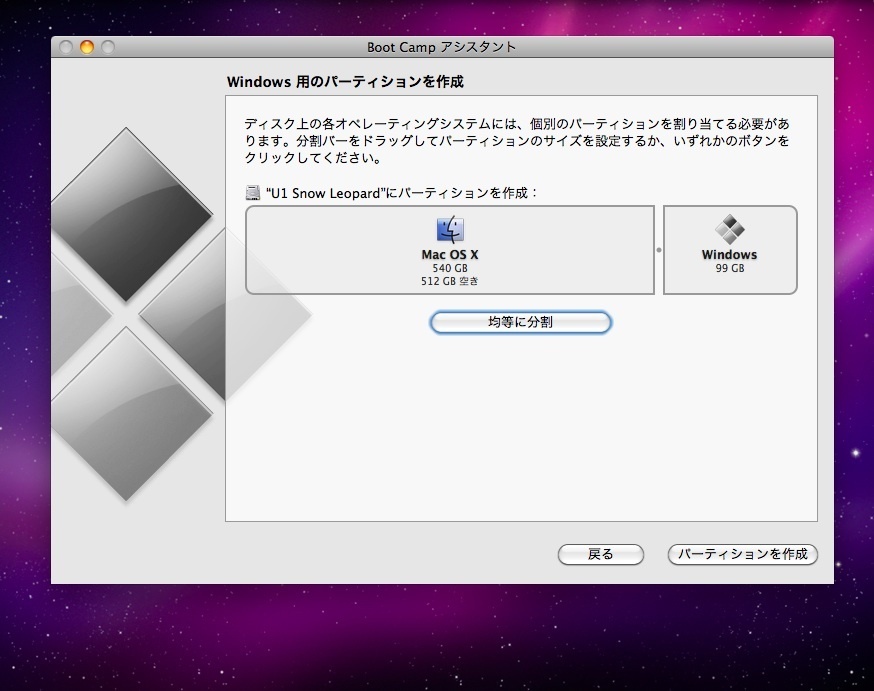Select the Mac OS X partition box
Screen dimensions: 874x691
point(450,250)
